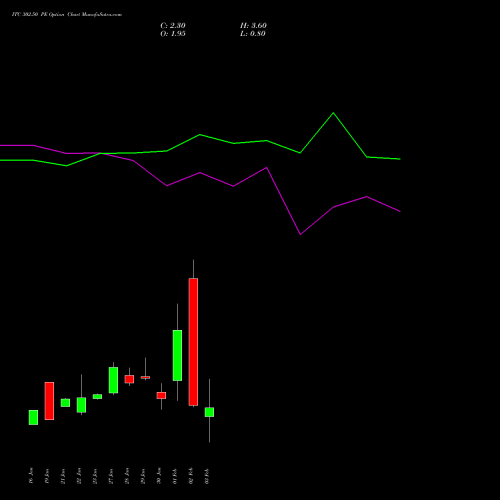Click the open value "O: 1.95"

click(173, 34)
